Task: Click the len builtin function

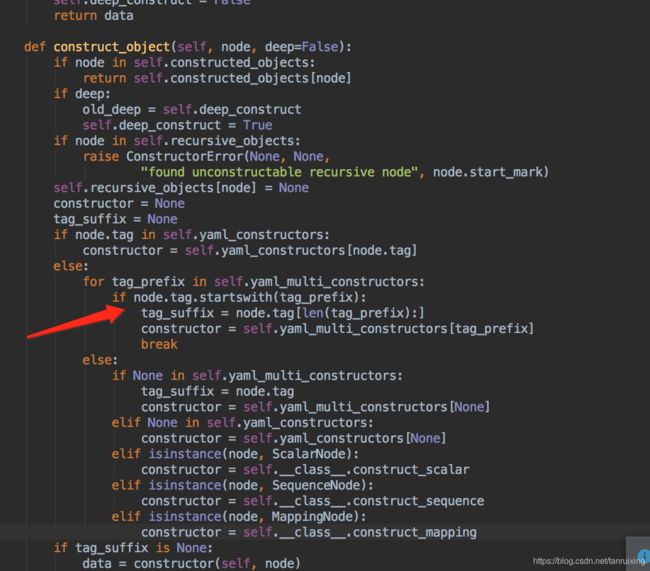Action: click(x=313, y=313)
